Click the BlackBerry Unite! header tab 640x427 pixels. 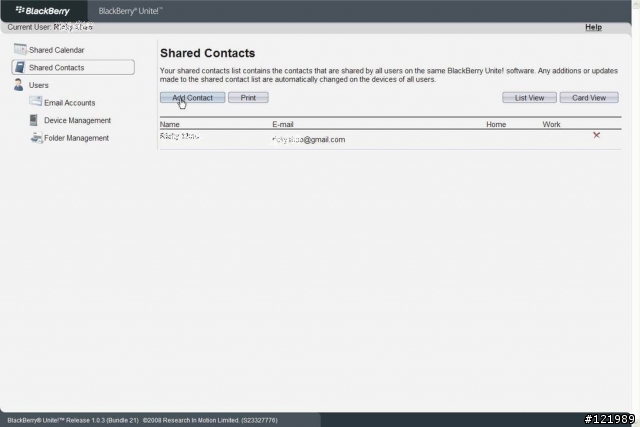pyautogui.click(x=130, y=11)
